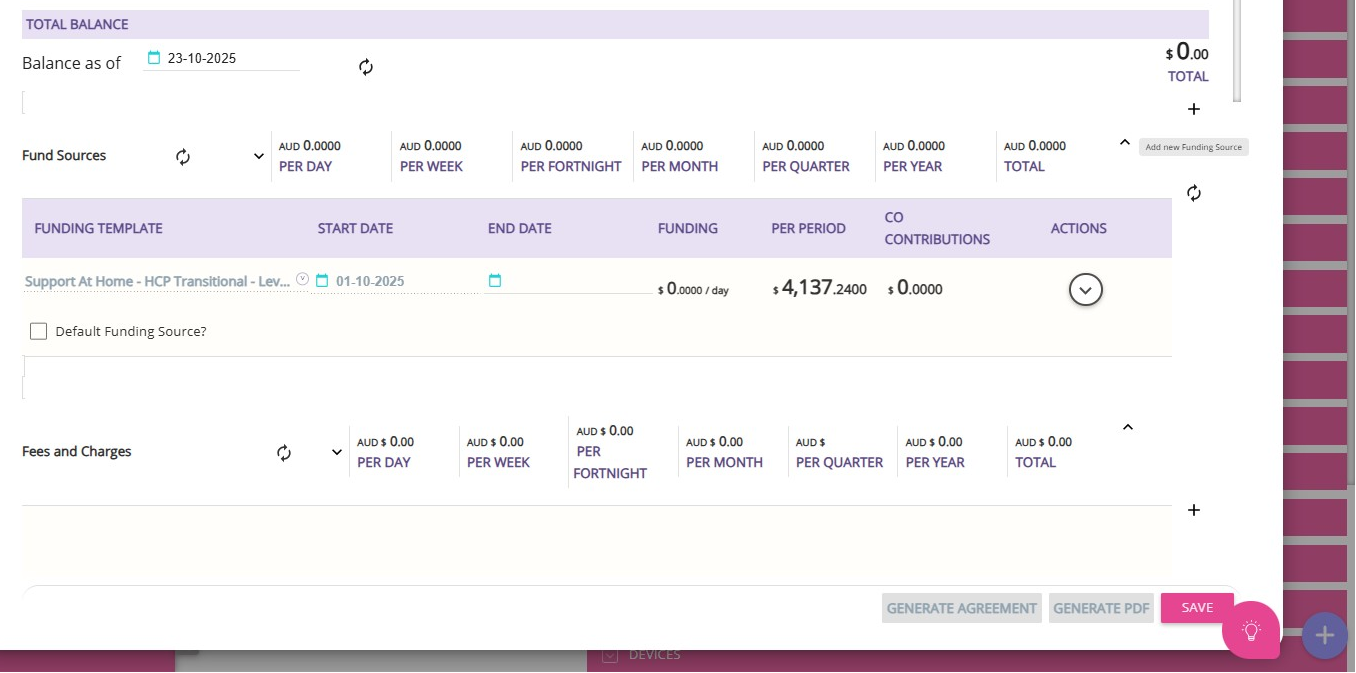Click the round blue plus floating button
Image resolution: width=1356 pixels, height=673 pixels.
(1325, 635)
